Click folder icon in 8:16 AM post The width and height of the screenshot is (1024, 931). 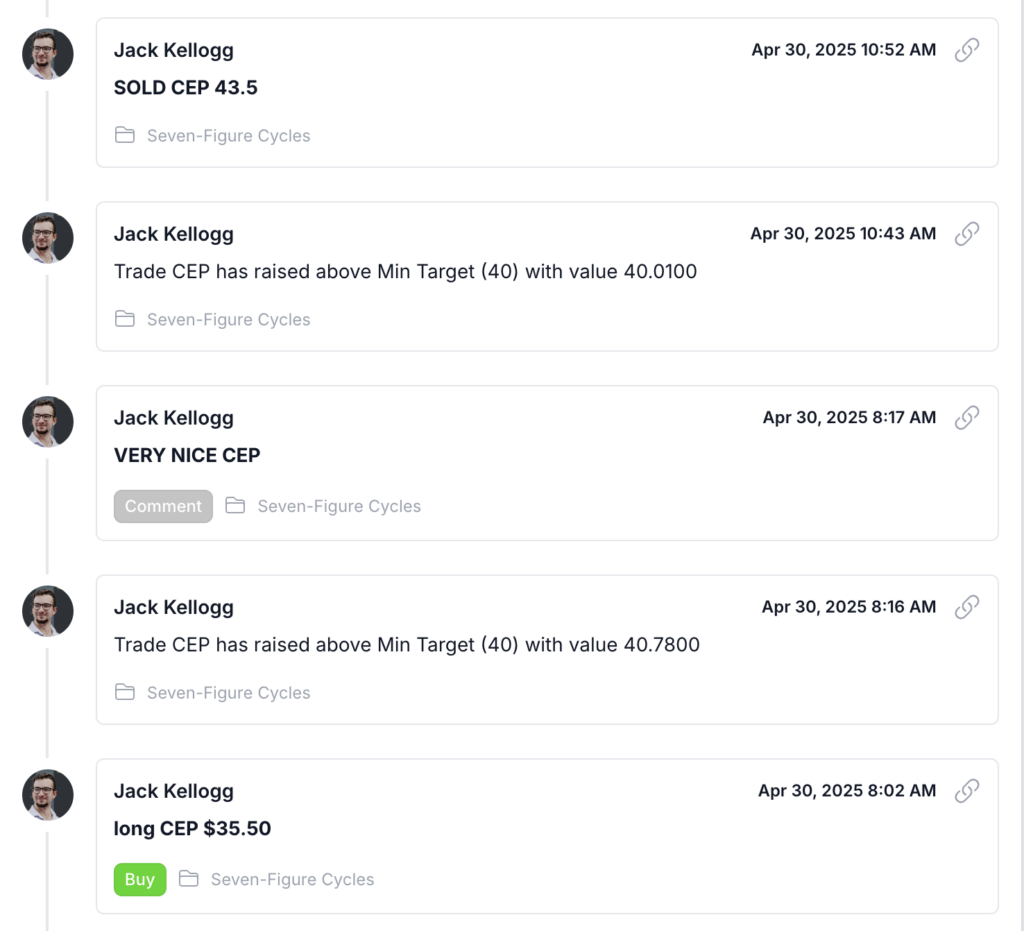[x=125, y=693]
